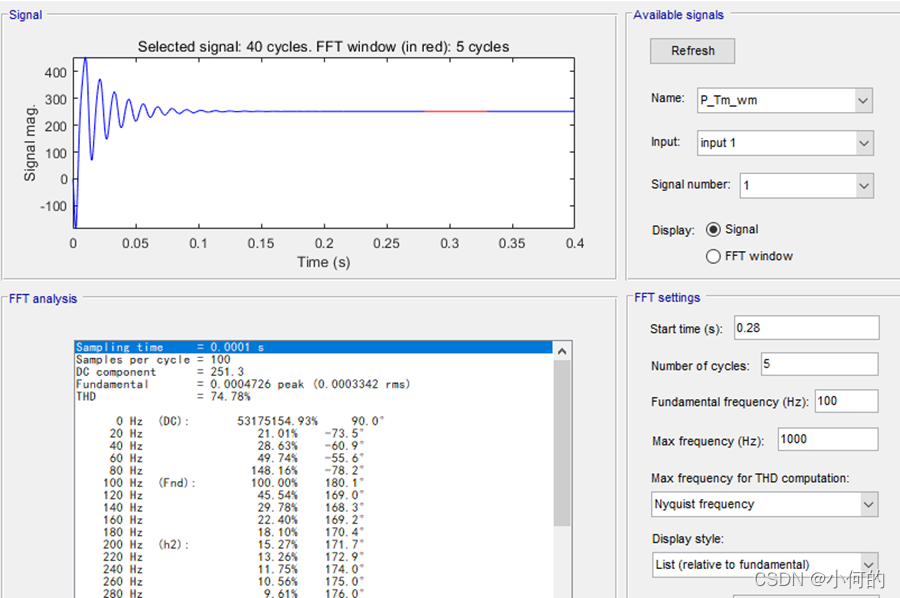Select the 260 Hz row

[x=314, y=581]
